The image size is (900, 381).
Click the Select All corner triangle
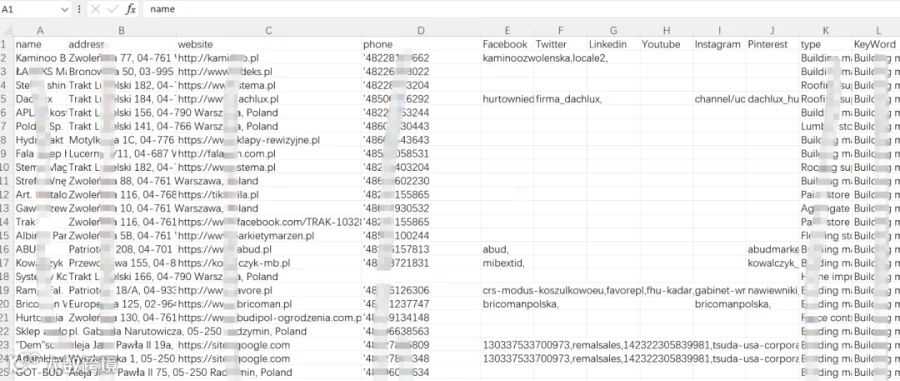tap(6, 30)
